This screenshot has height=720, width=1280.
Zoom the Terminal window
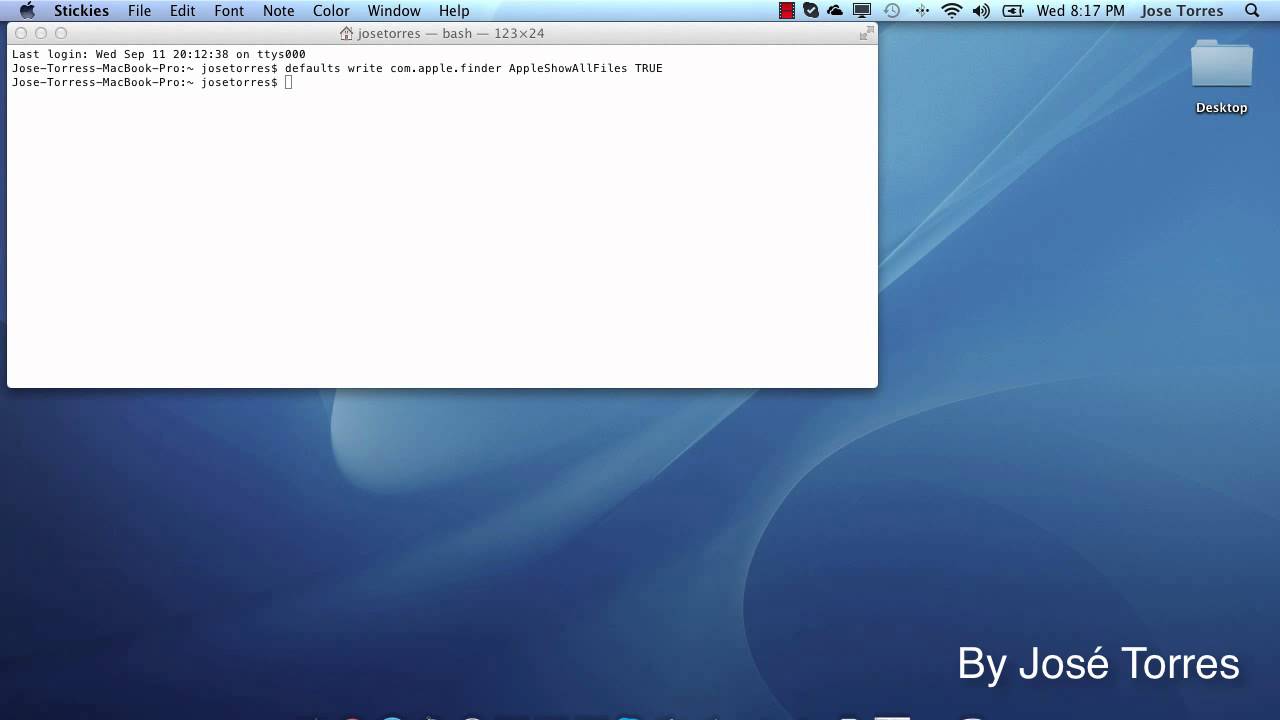point(61,33)
